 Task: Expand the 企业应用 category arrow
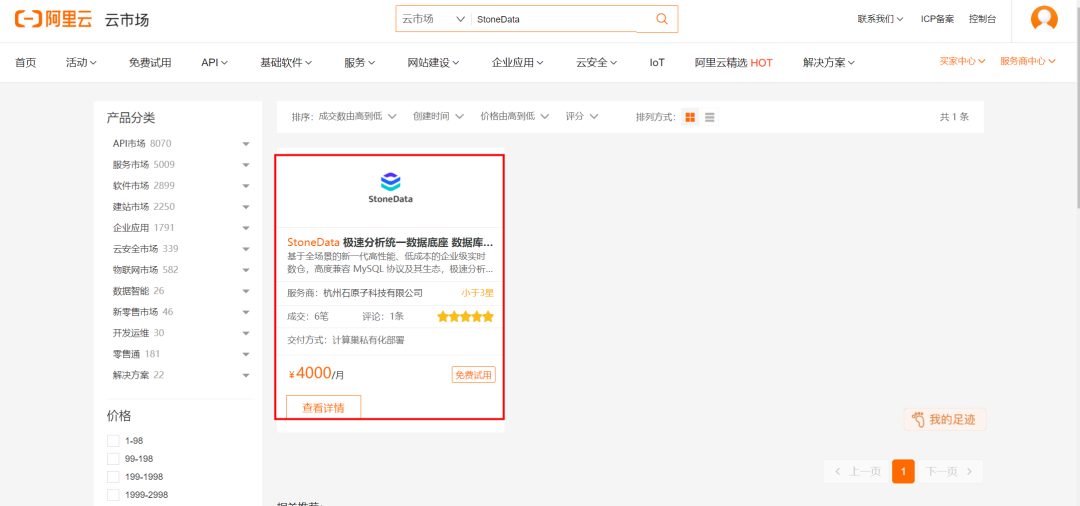(x=246, y=228)
